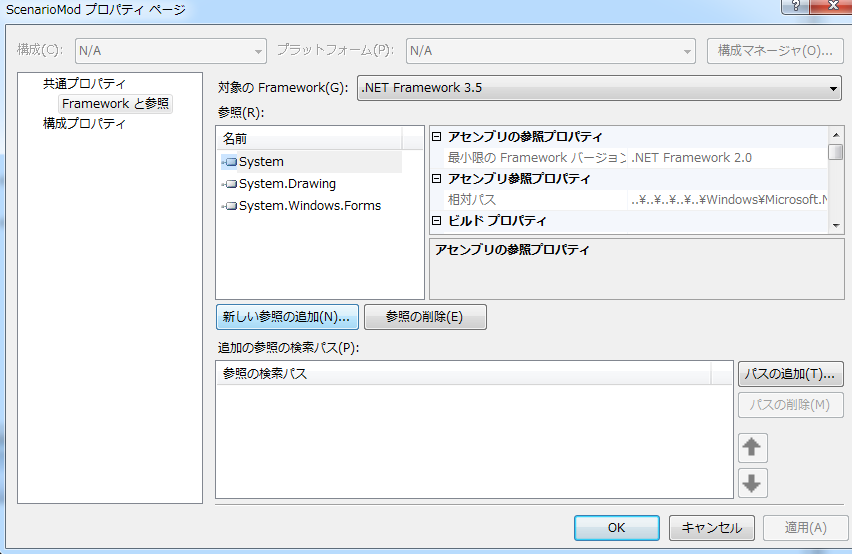The height and width of the screenshot is (554, 852).
Task: Move search path up with arrow button
Action: point(752,447)
